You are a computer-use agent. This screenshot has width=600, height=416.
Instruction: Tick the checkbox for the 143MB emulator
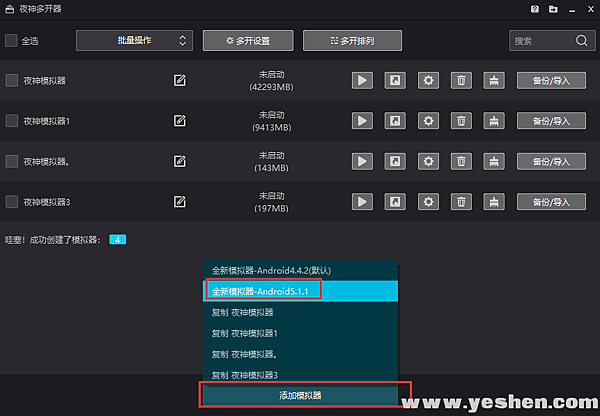click(11, 161)
